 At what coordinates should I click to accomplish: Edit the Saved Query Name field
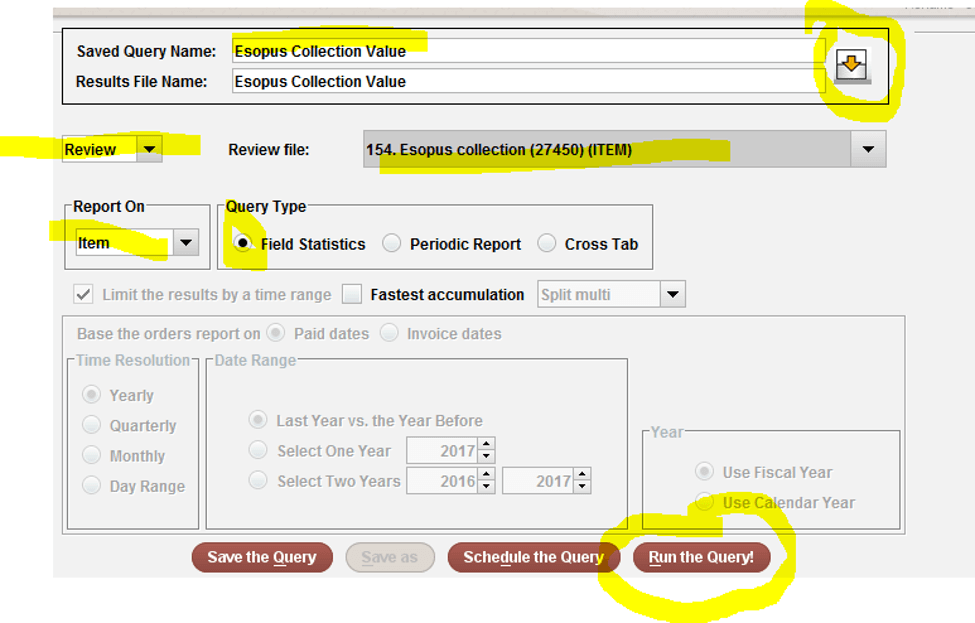coord(529,51)
